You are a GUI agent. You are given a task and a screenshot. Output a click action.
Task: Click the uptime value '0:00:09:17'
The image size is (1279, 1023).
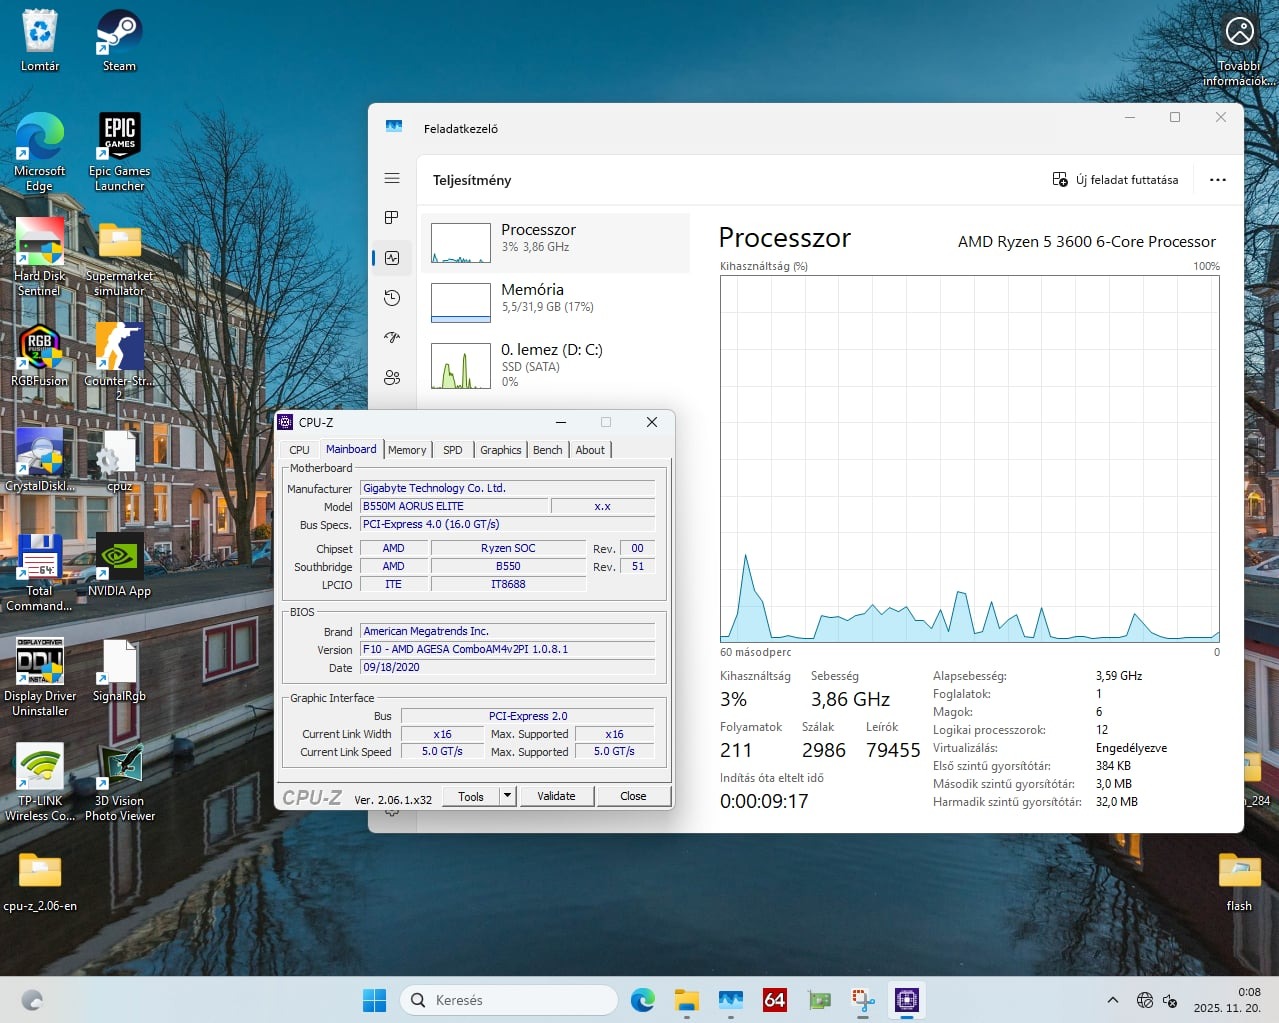(764, 801)
